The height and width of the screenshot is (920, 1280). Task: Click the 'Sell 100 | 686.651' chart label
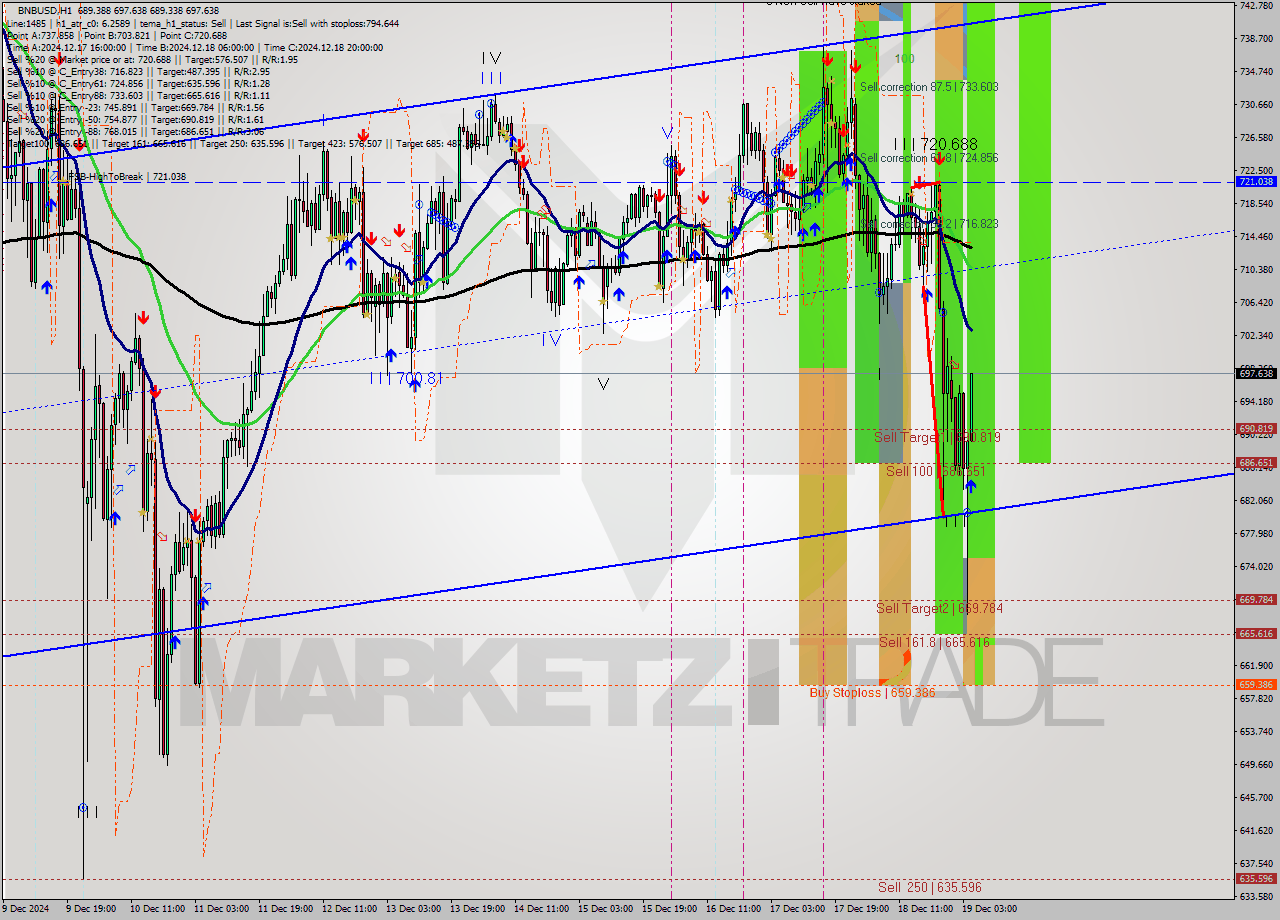point(936,471)
